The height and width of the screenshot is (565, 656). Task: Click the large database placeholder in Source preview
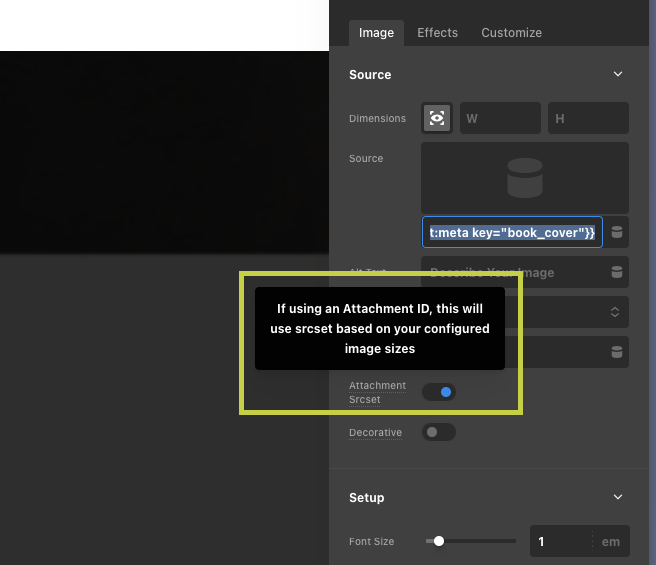pos(524,178)
